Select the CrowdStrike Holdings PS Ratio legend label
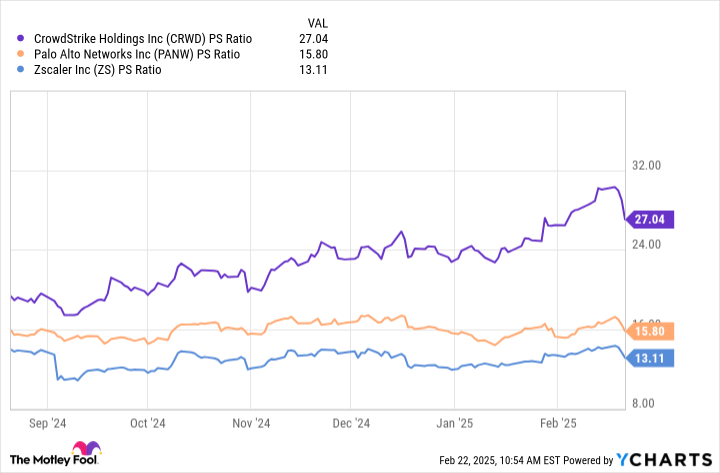Image resolution: width=720 pixels, height=473 pixels. click(142, 38)
